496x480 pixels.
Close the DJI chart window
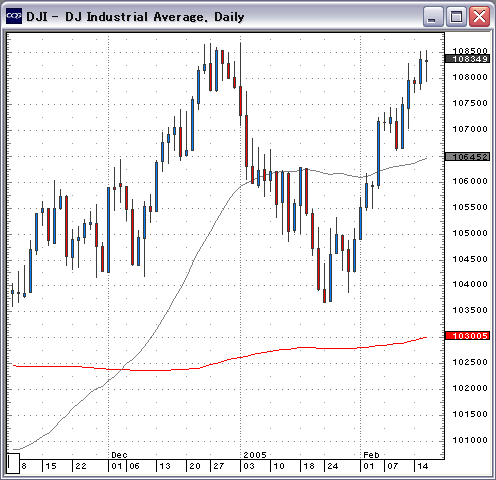coord(479,16)
